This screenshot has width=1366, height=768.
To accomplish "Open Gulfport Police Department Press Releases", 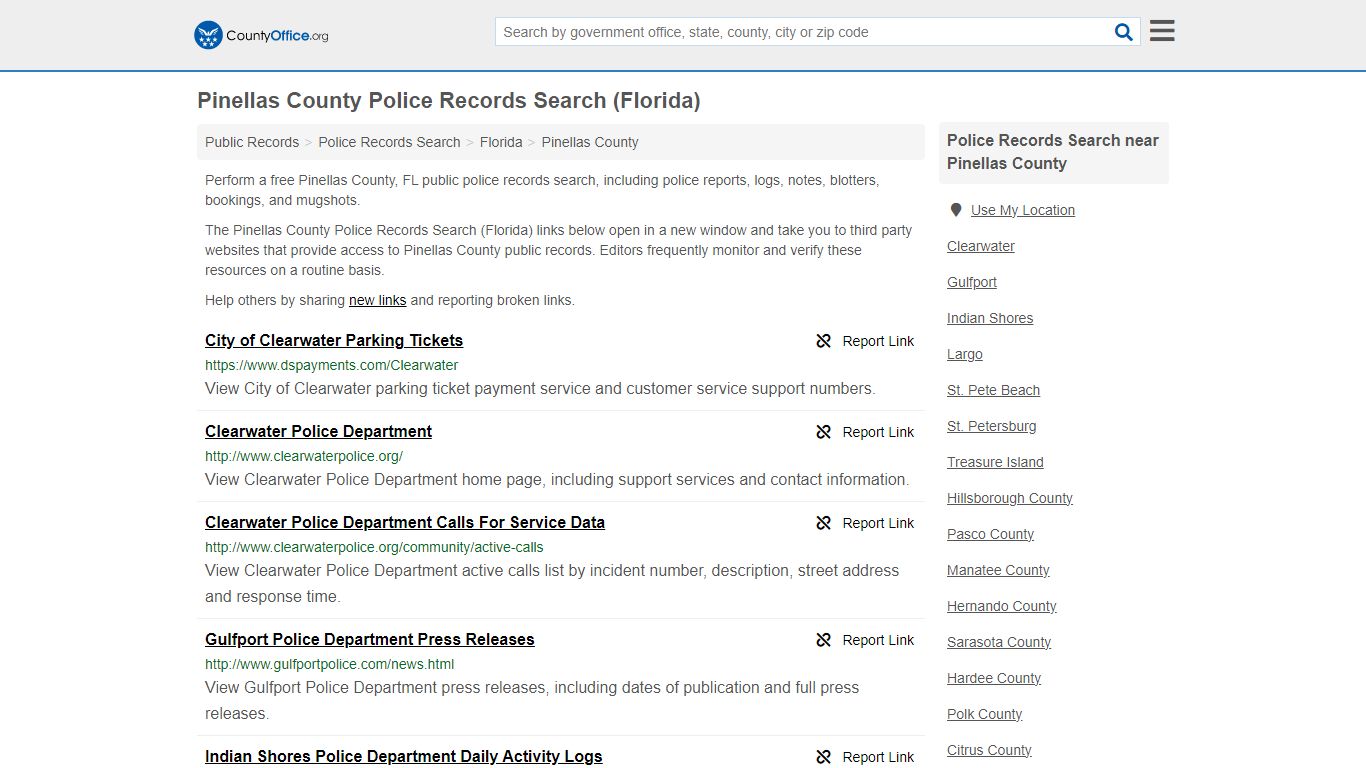I will [x=370, y=639].
